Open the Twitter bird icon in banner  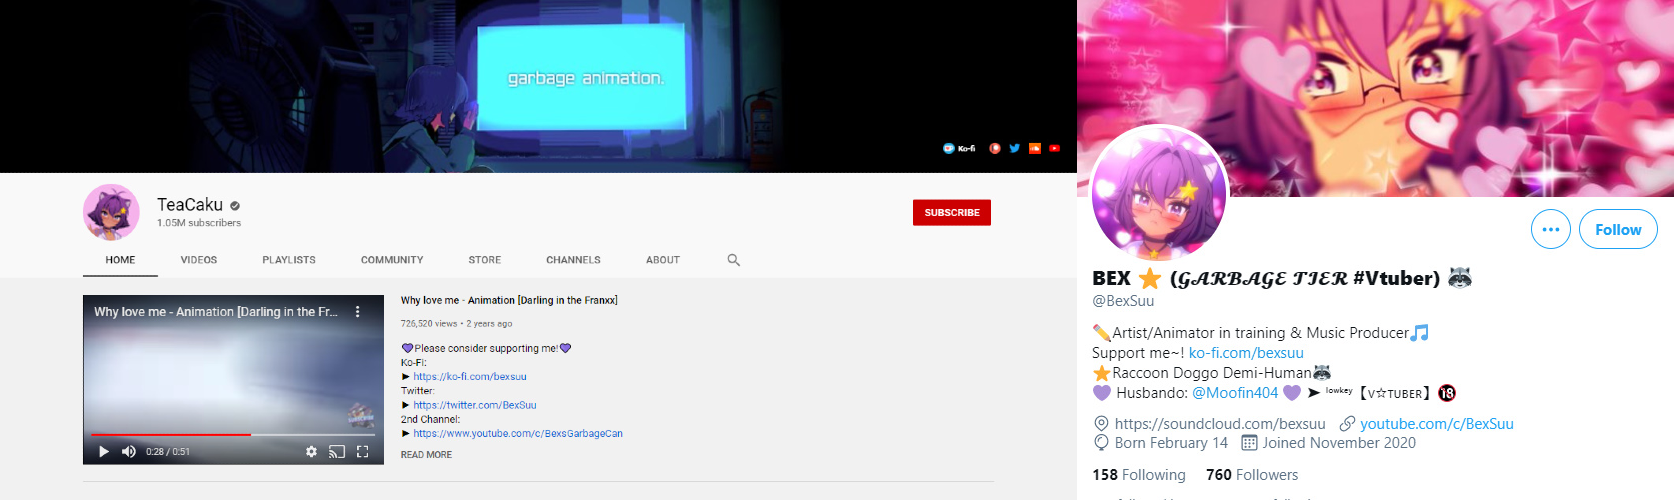coord(1014,148)
